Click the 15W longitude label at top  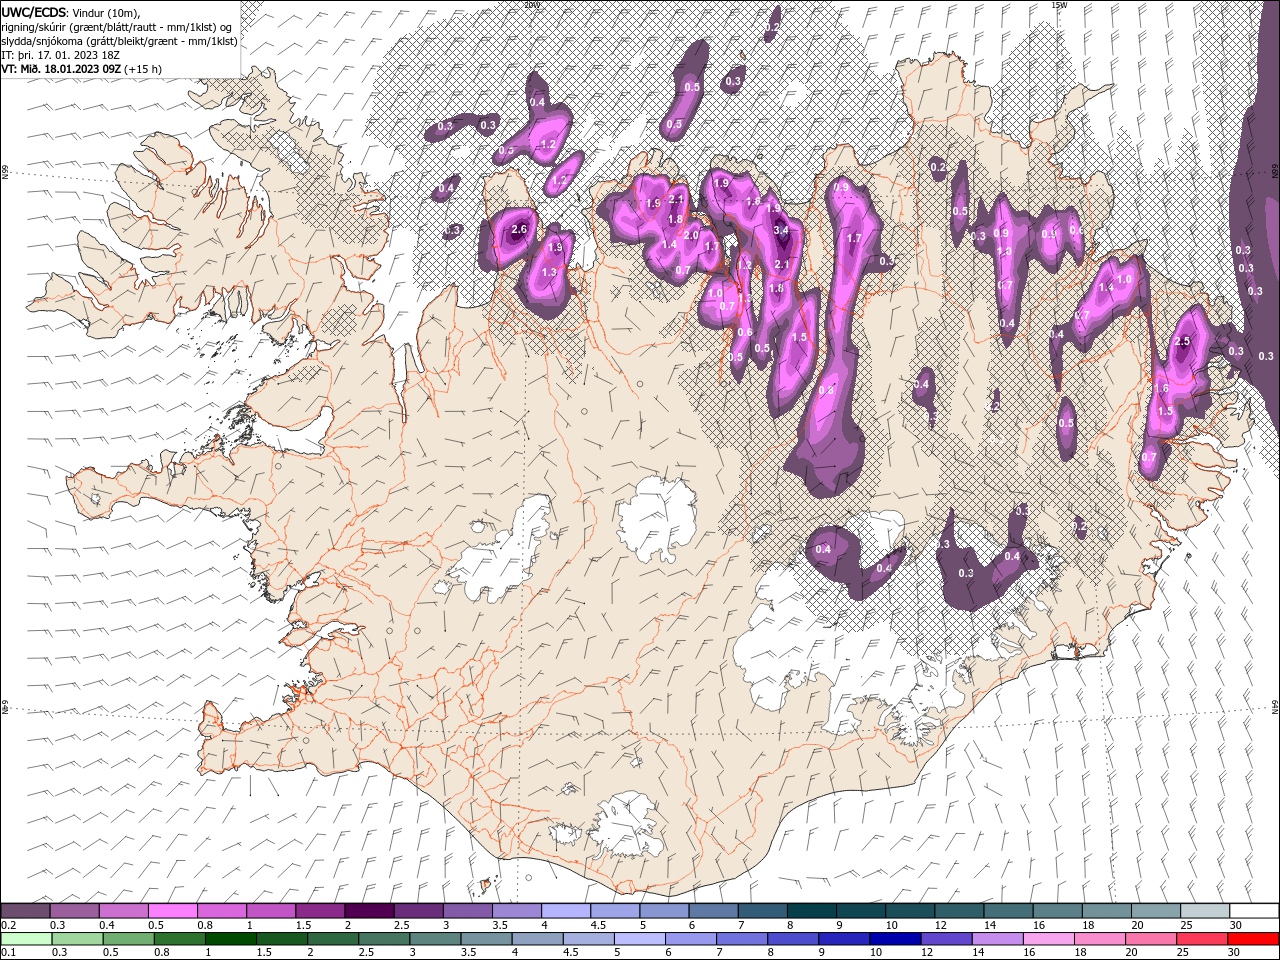1059,5
